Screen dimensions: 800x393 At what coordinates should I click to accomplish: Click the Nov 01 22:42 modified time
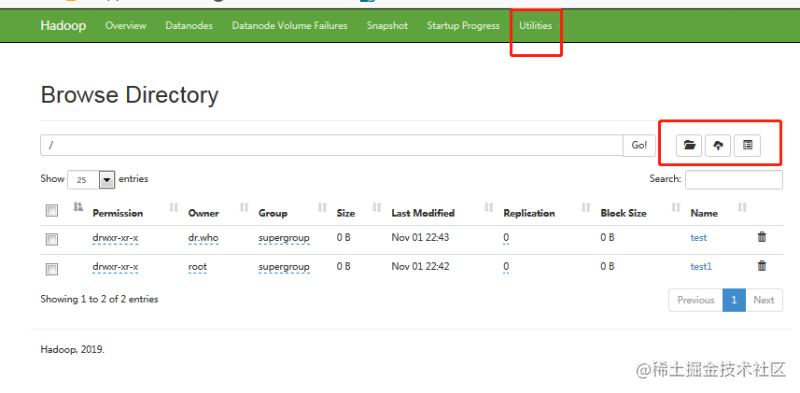tap(420, 266)
